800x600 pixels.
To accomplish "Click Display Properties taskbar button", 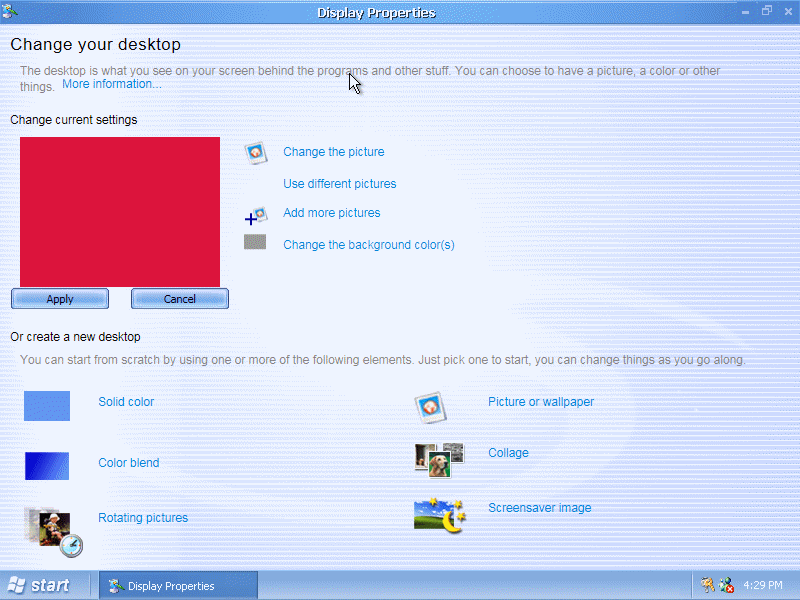I will [178, 586].
